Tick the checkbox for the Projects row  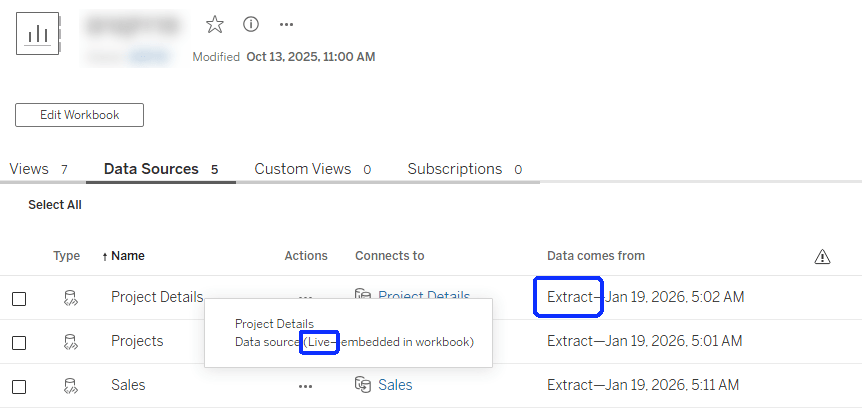pos(19,342)
